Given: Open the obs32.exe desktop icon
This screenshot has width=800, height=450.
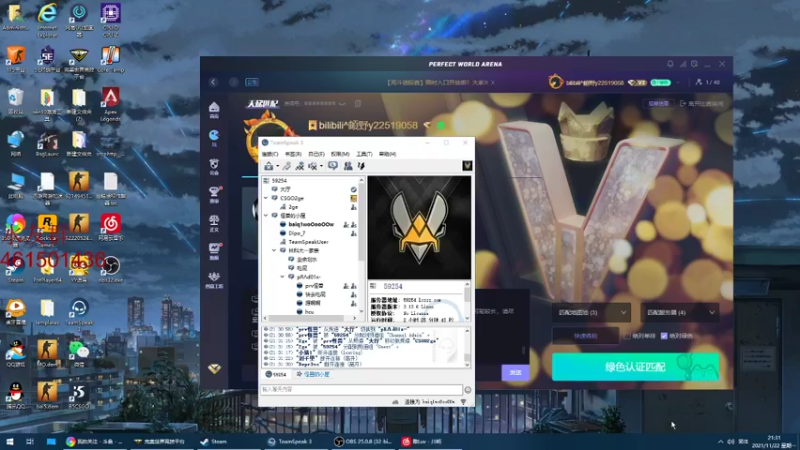Looking at the screenshot, I should coord(110,269).
